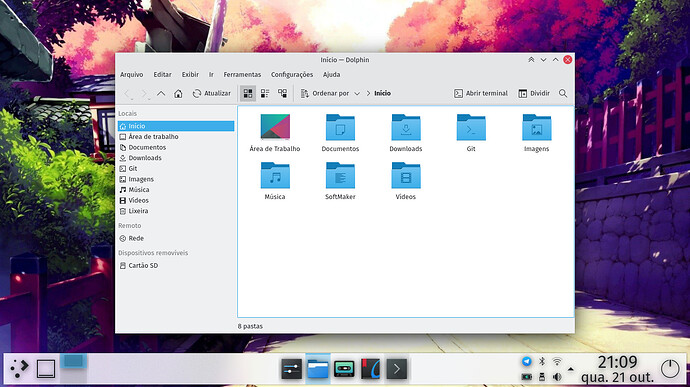Click breadcrumb arrow before Início
Viewport: 690px width, 387px height.
point(368,93)
